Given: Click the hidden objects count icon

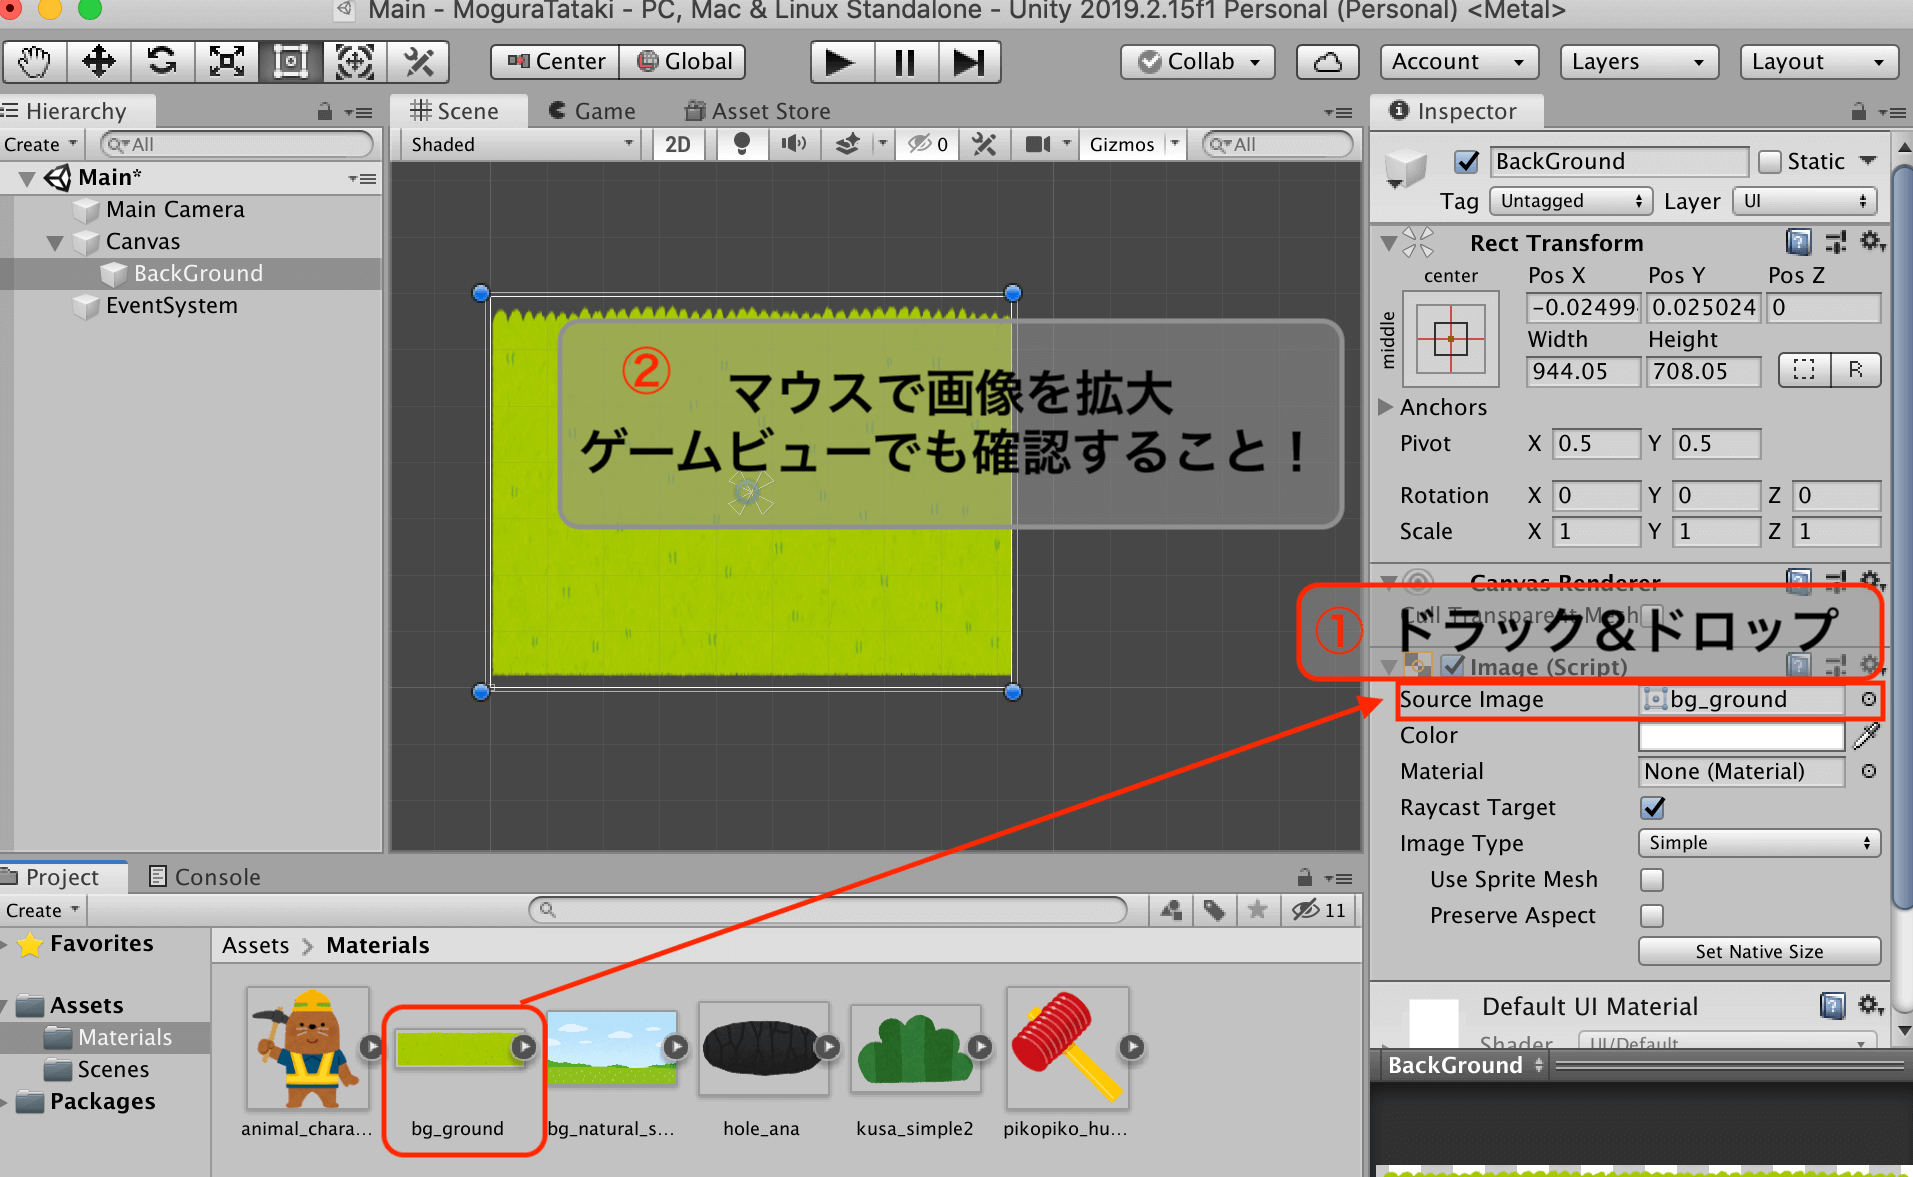Looking at the screenshot, I should (x=928, y=144).
